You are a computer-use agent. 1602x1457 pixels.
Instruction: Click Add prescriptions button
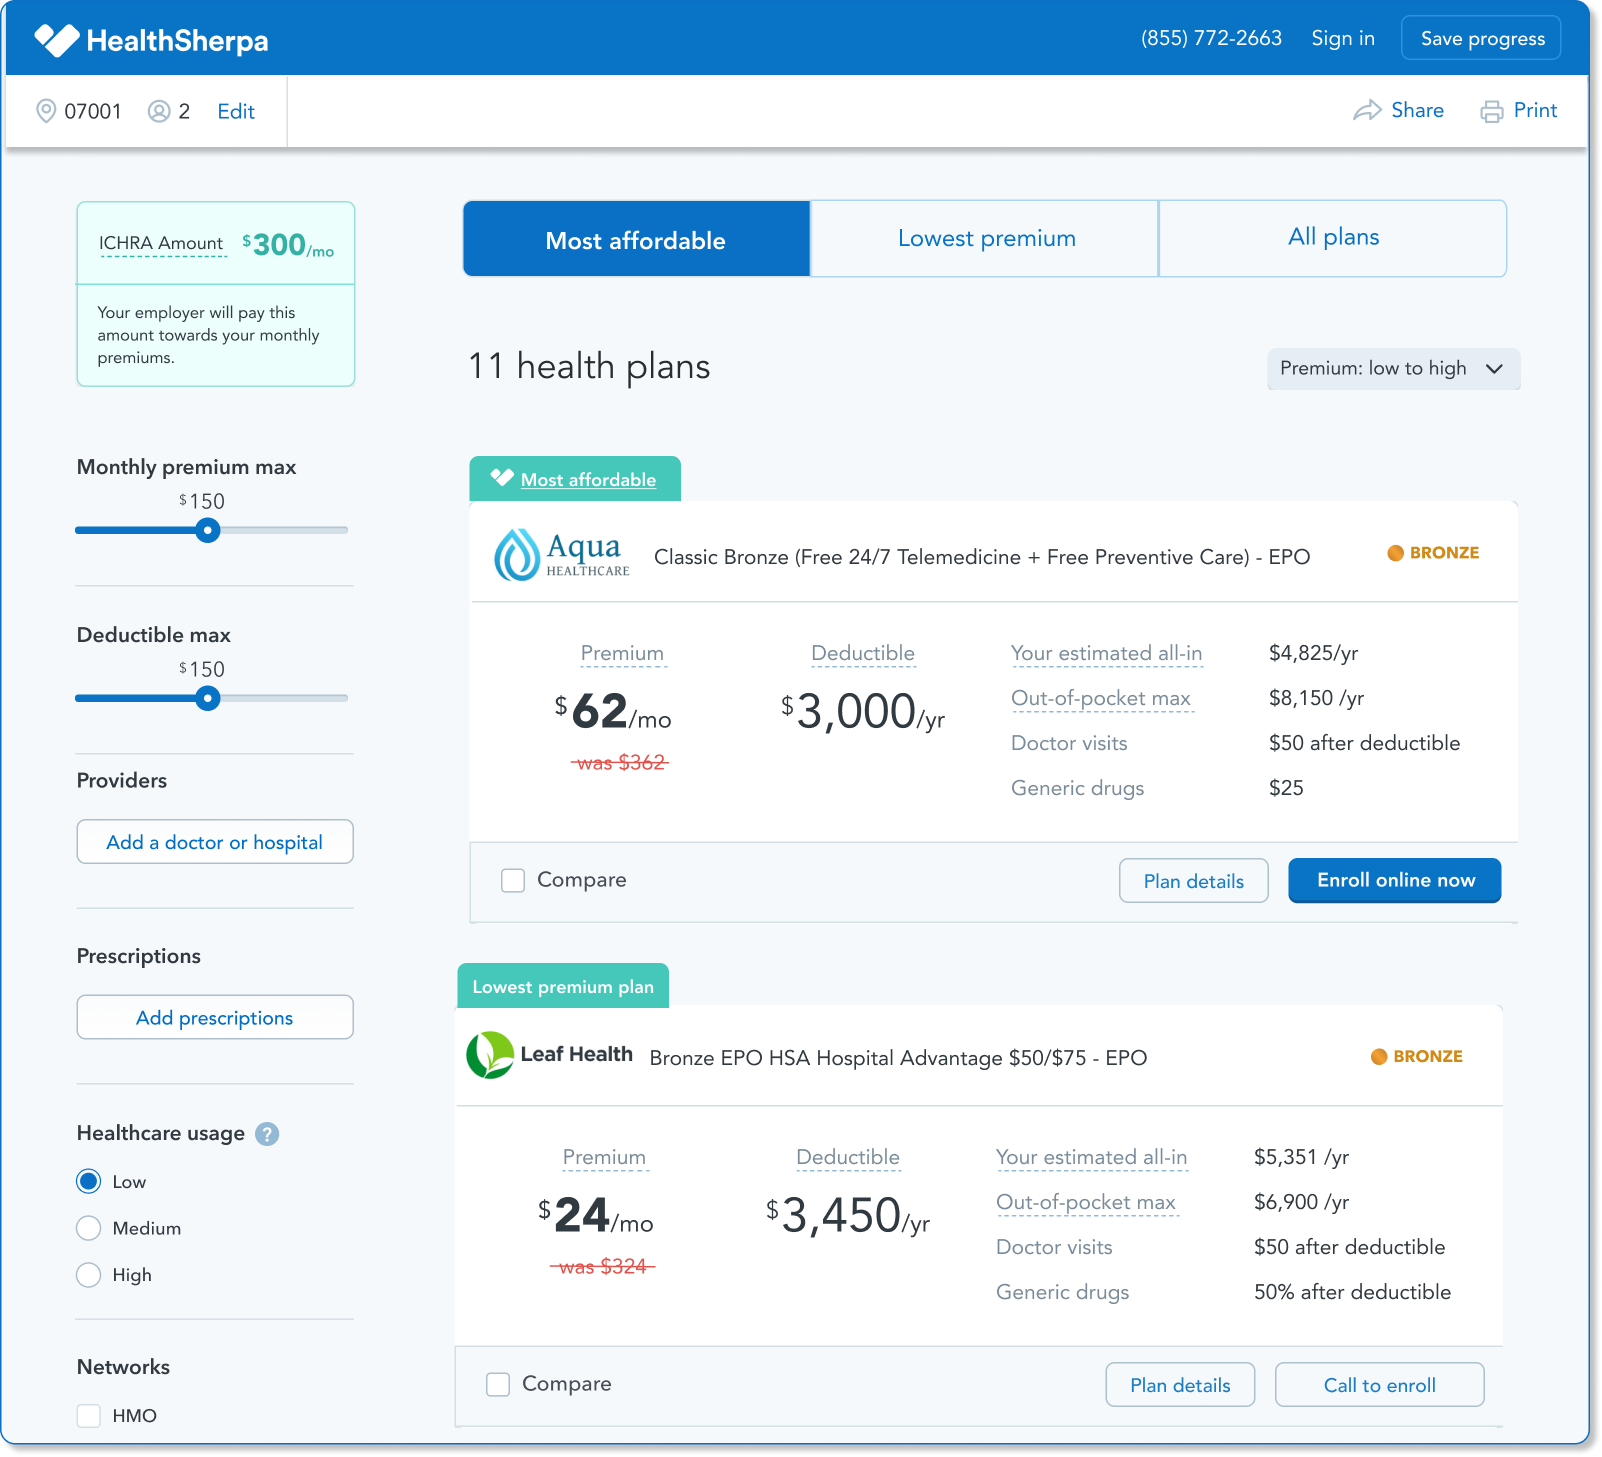tap(215, 1017)
